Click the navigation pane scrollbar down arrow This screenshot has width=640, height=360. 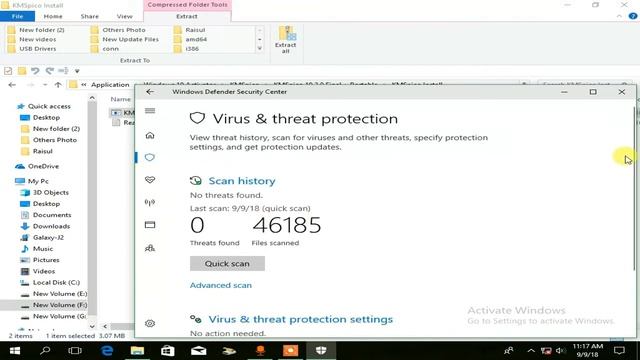coord(92,326)
